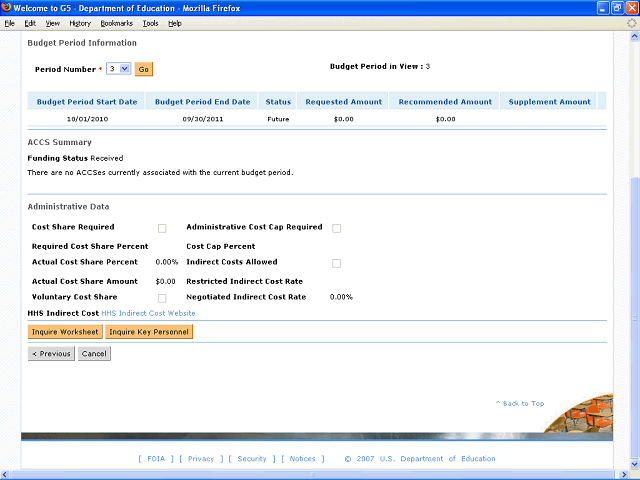Open the HHS Indirect Cost Website link
The height and width of the screenshot is (480, 640).
pyautogui.click(x=148, y=313)
